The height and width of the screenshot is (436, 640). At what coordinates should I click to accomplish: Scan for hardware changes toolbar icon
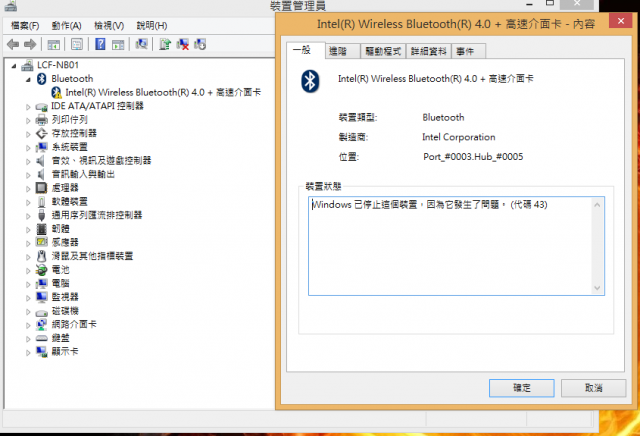pos(141,44)
